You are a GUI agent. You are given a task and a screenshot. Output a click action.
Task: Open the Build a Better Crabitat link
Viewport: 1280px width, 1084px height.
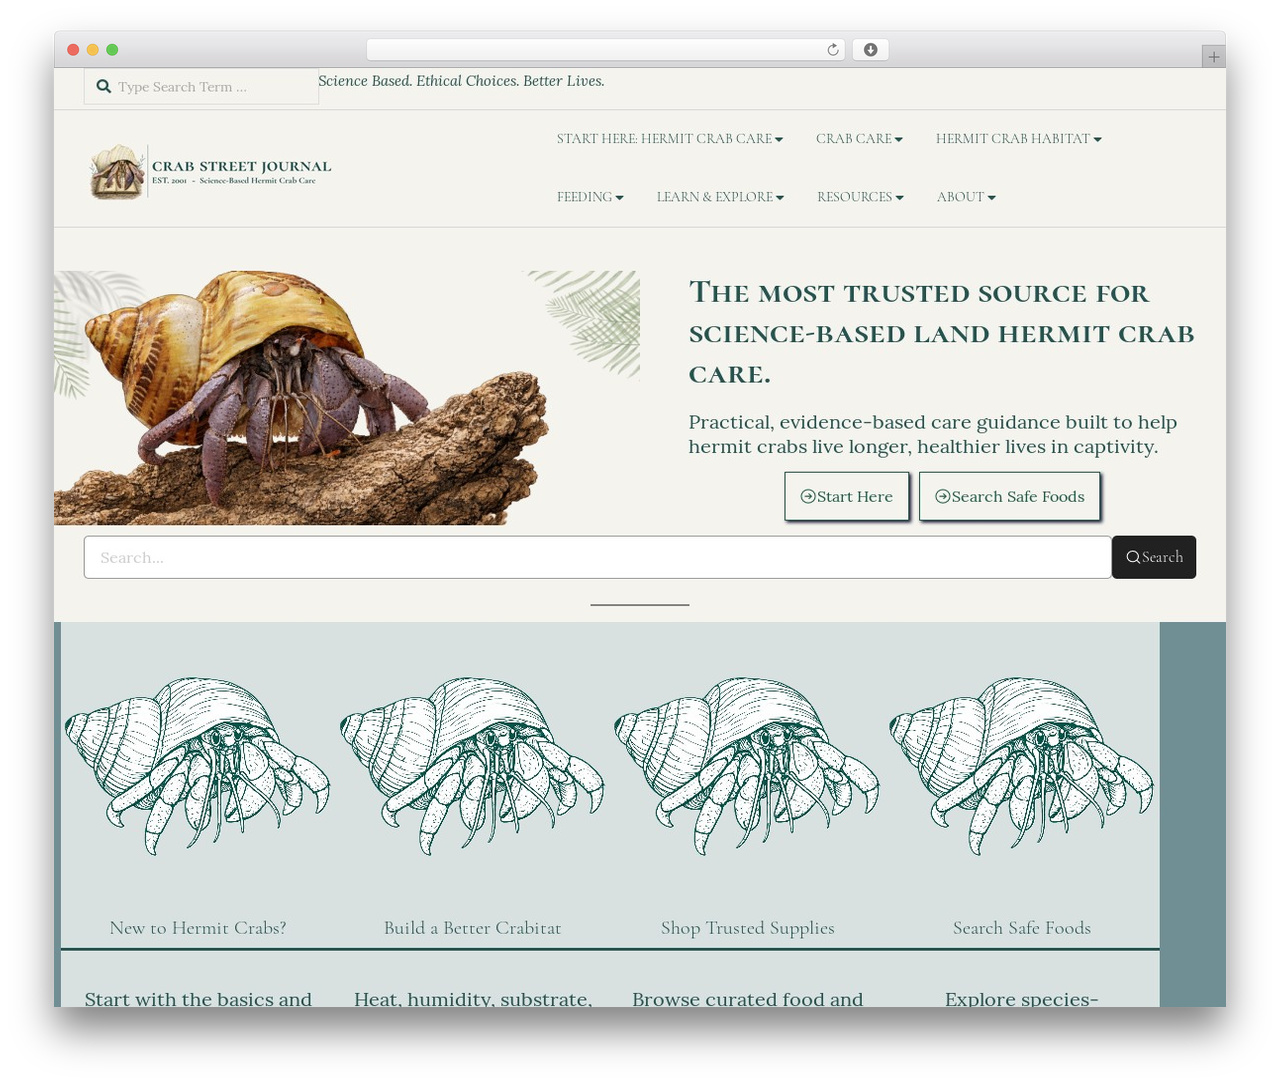(472, 928)
